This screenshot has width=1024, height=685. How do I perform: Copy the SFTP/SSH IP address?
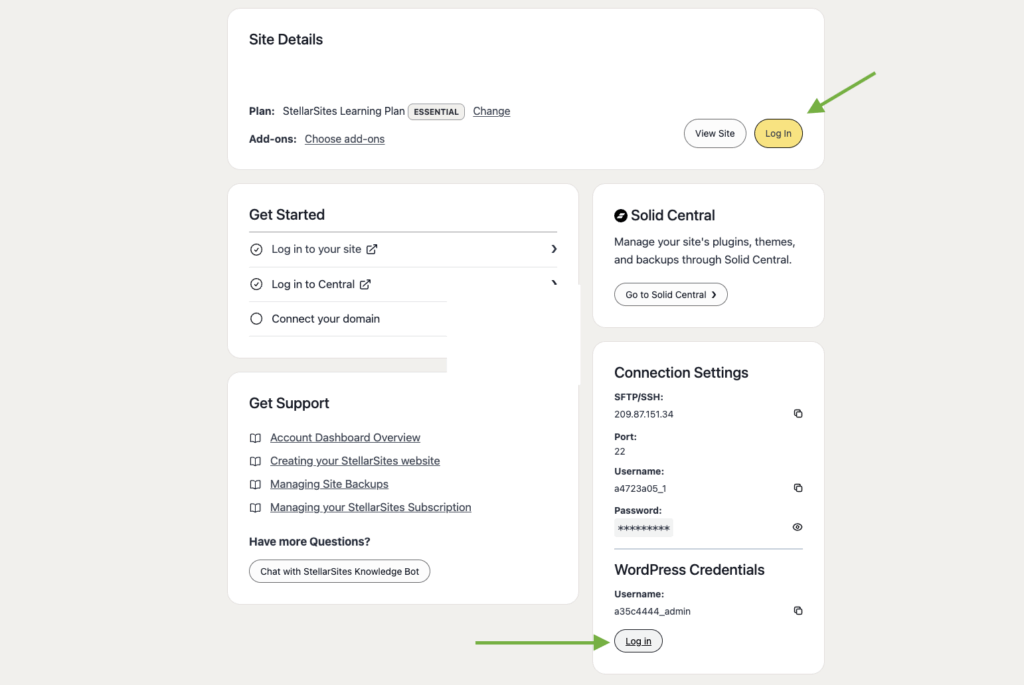[797, 413]
